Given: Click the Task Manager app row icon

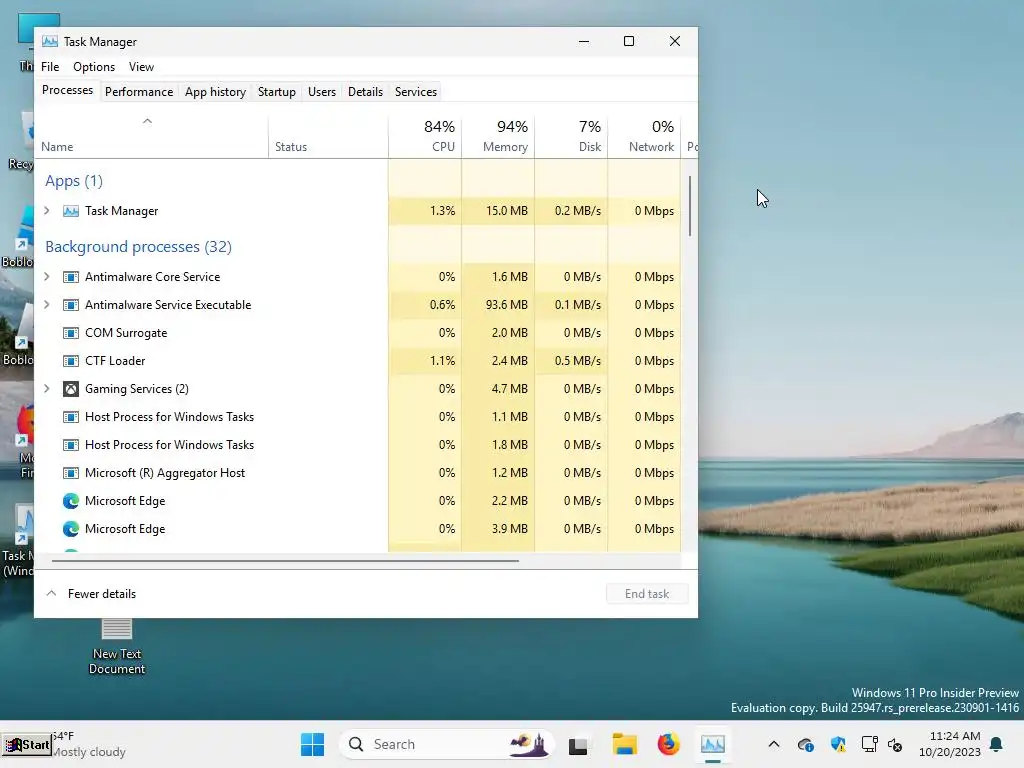Looking at the screenshot, I should point(71,211).
